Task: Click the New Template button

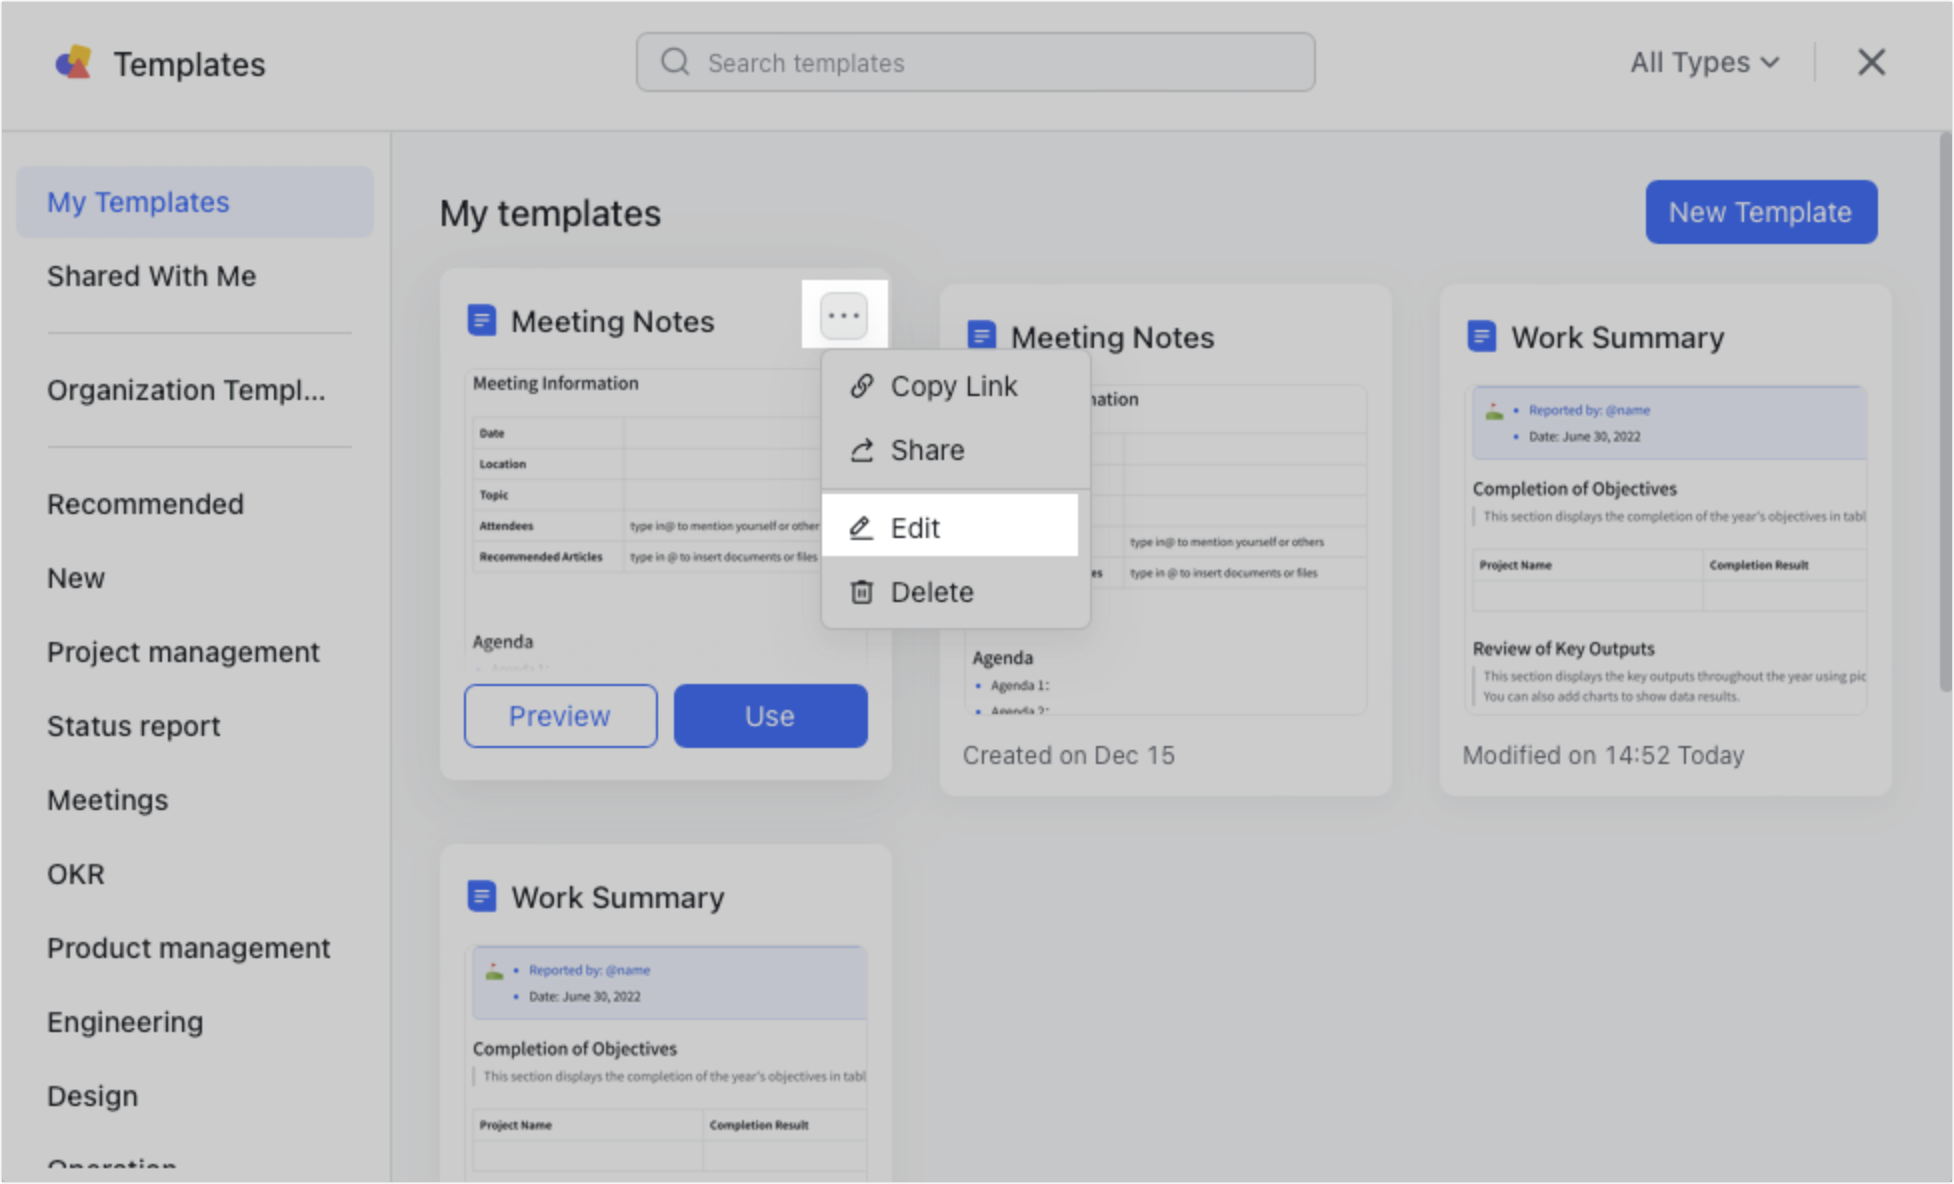Action: (x=1761, y=212)
